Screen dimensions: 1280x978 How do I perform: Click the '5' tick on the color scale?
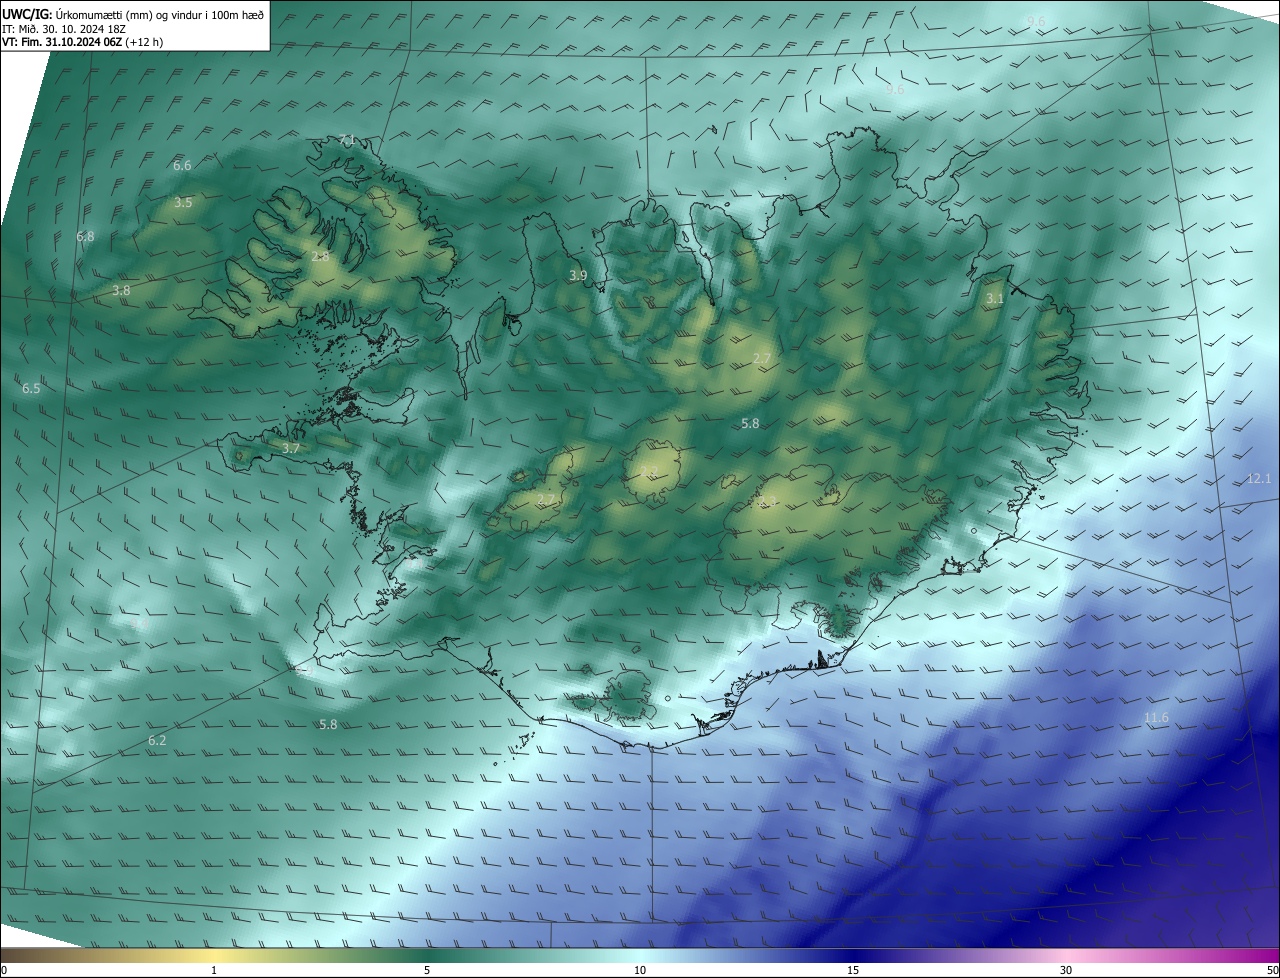pyautogui.click(x=427, y=971)
